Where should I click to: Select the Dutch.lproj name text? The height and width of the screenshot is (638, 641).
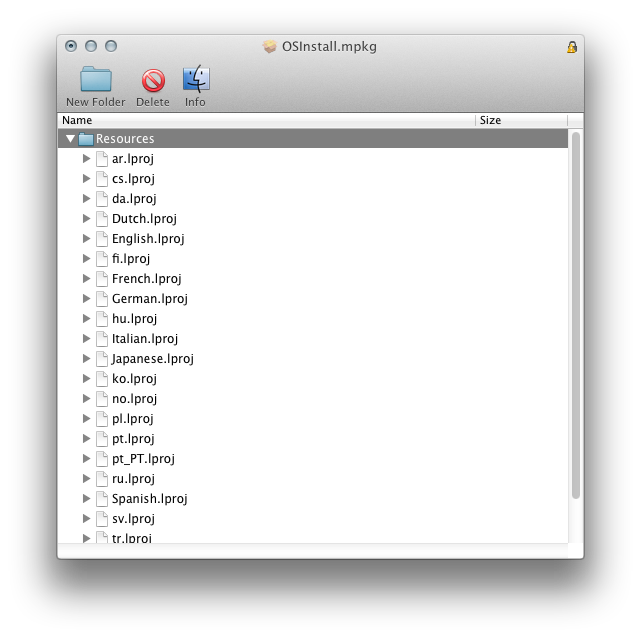coord(144,219)
